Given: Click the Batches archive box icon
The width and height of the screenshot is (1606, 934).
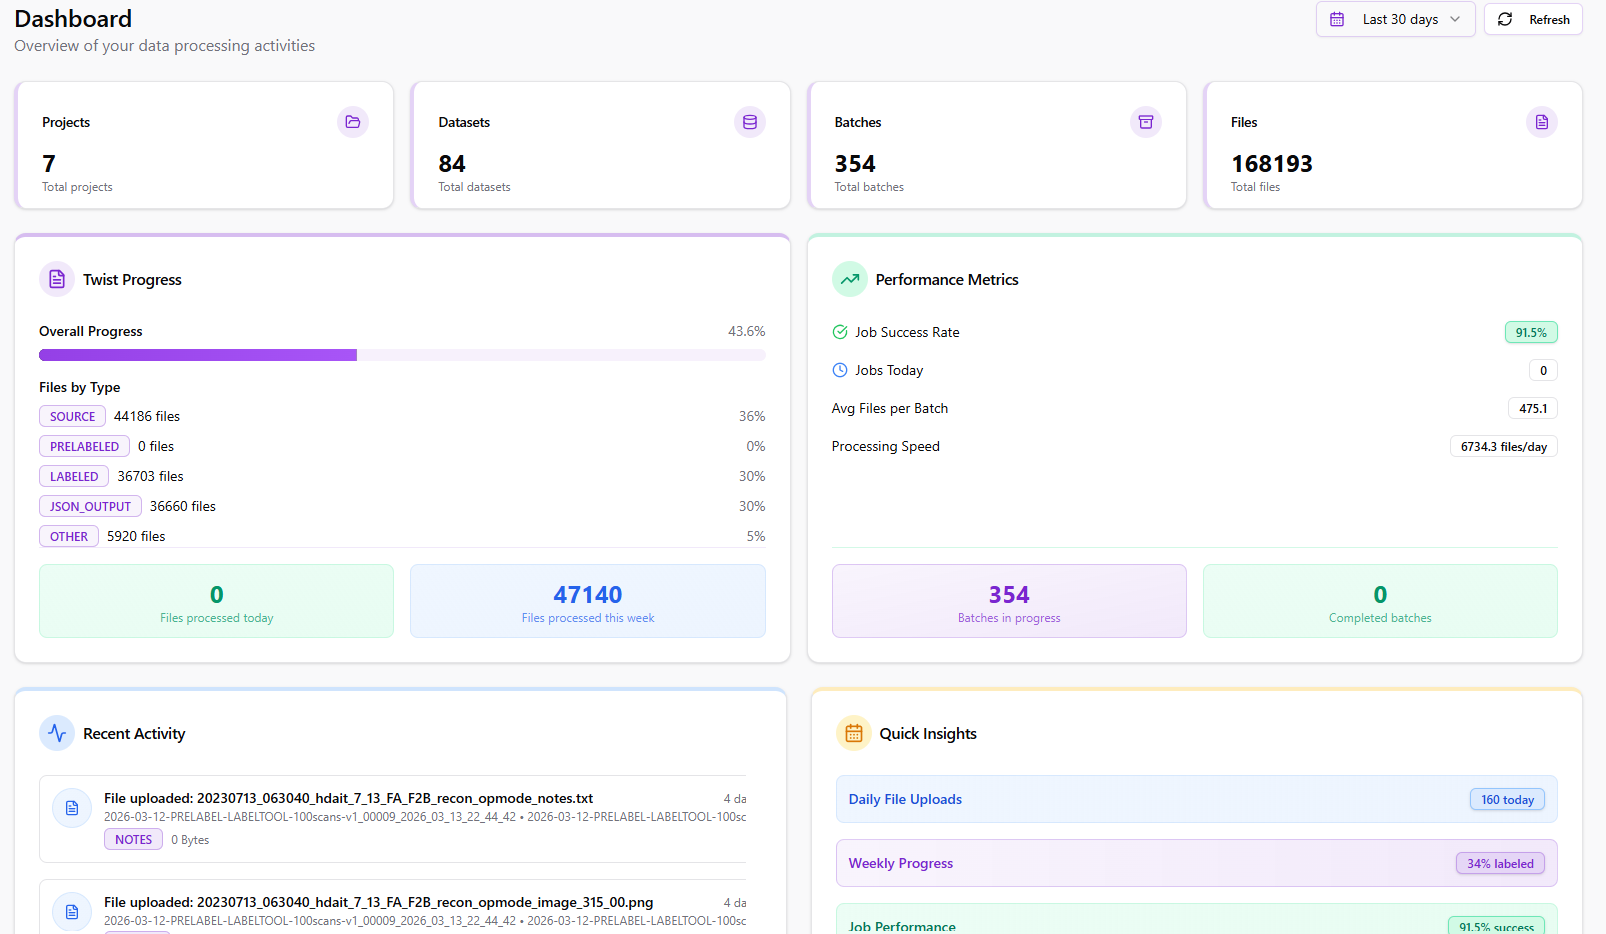Looking at the screenshot, I should tap(1146, 122).
